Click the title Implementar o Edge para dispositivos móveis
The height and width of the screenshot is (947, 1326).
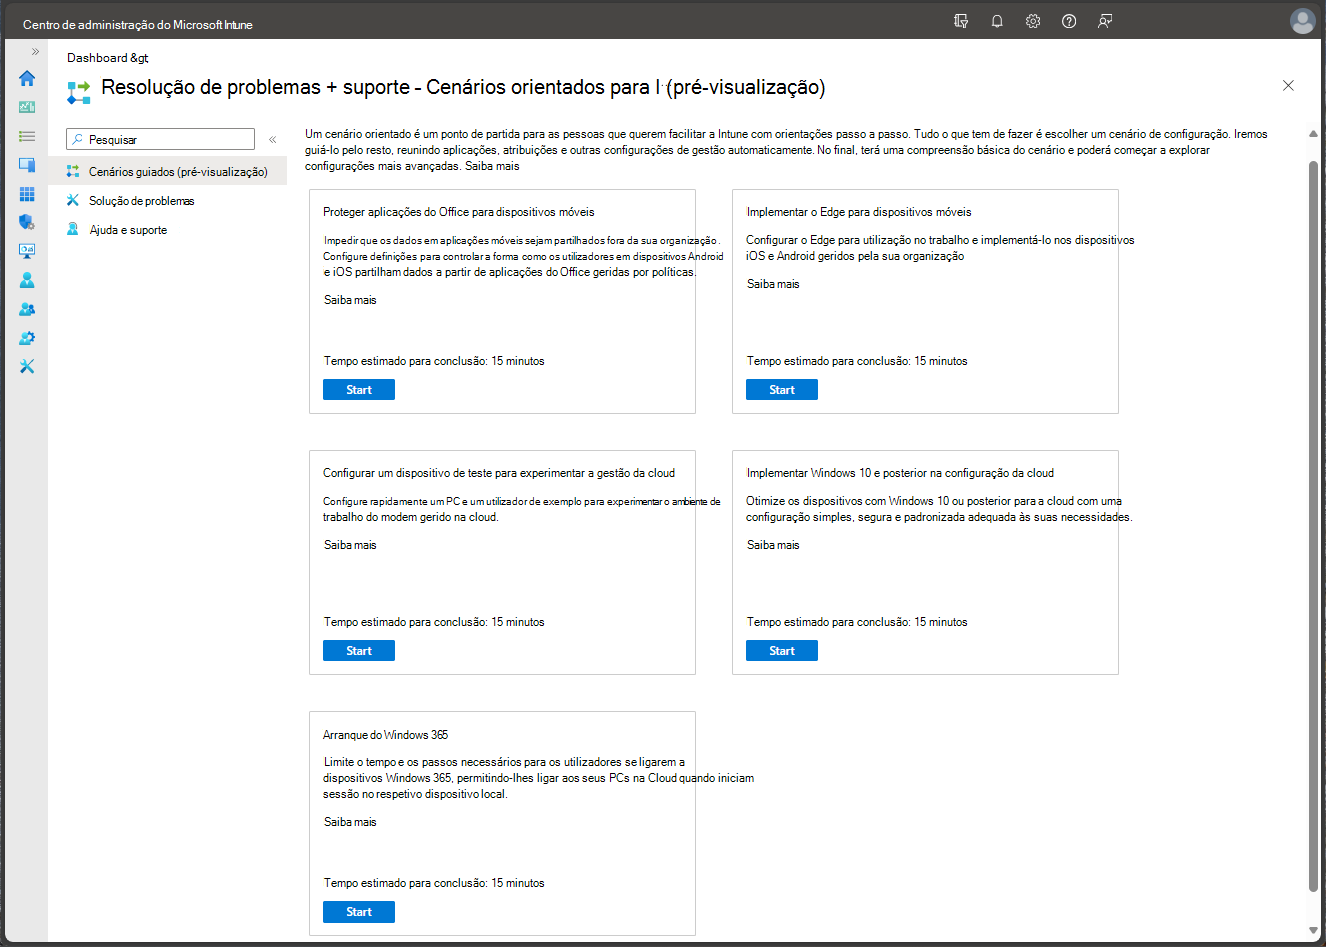tap(859, 212)
